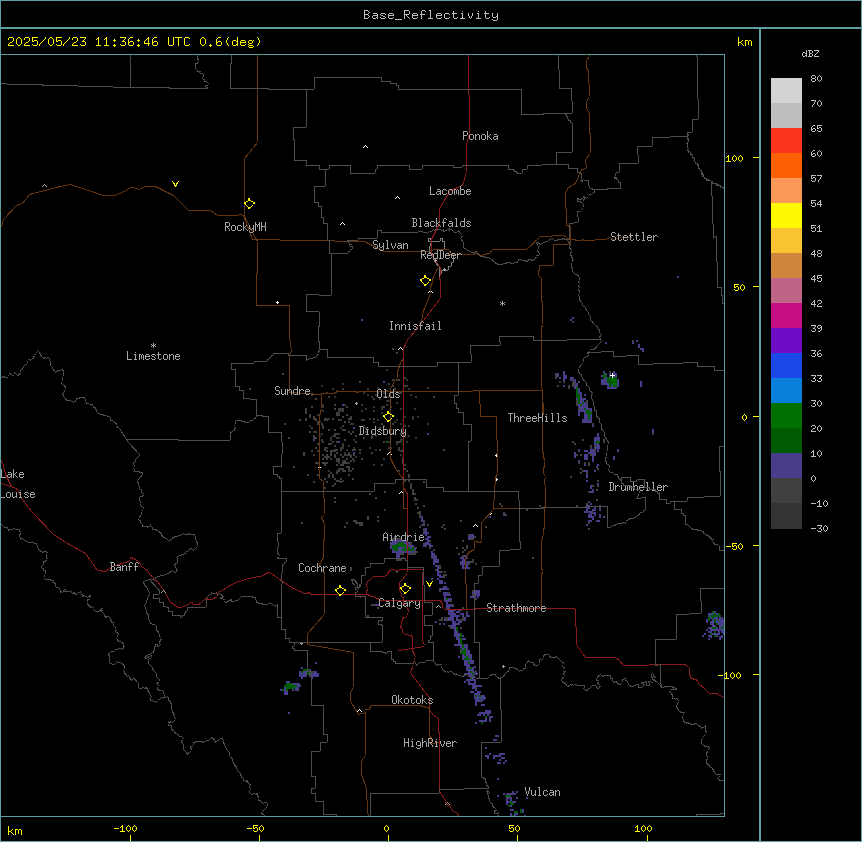Viewport: 862px width, 842px height.
Task: Select the Okotoks label
Action: click(412, 700)
